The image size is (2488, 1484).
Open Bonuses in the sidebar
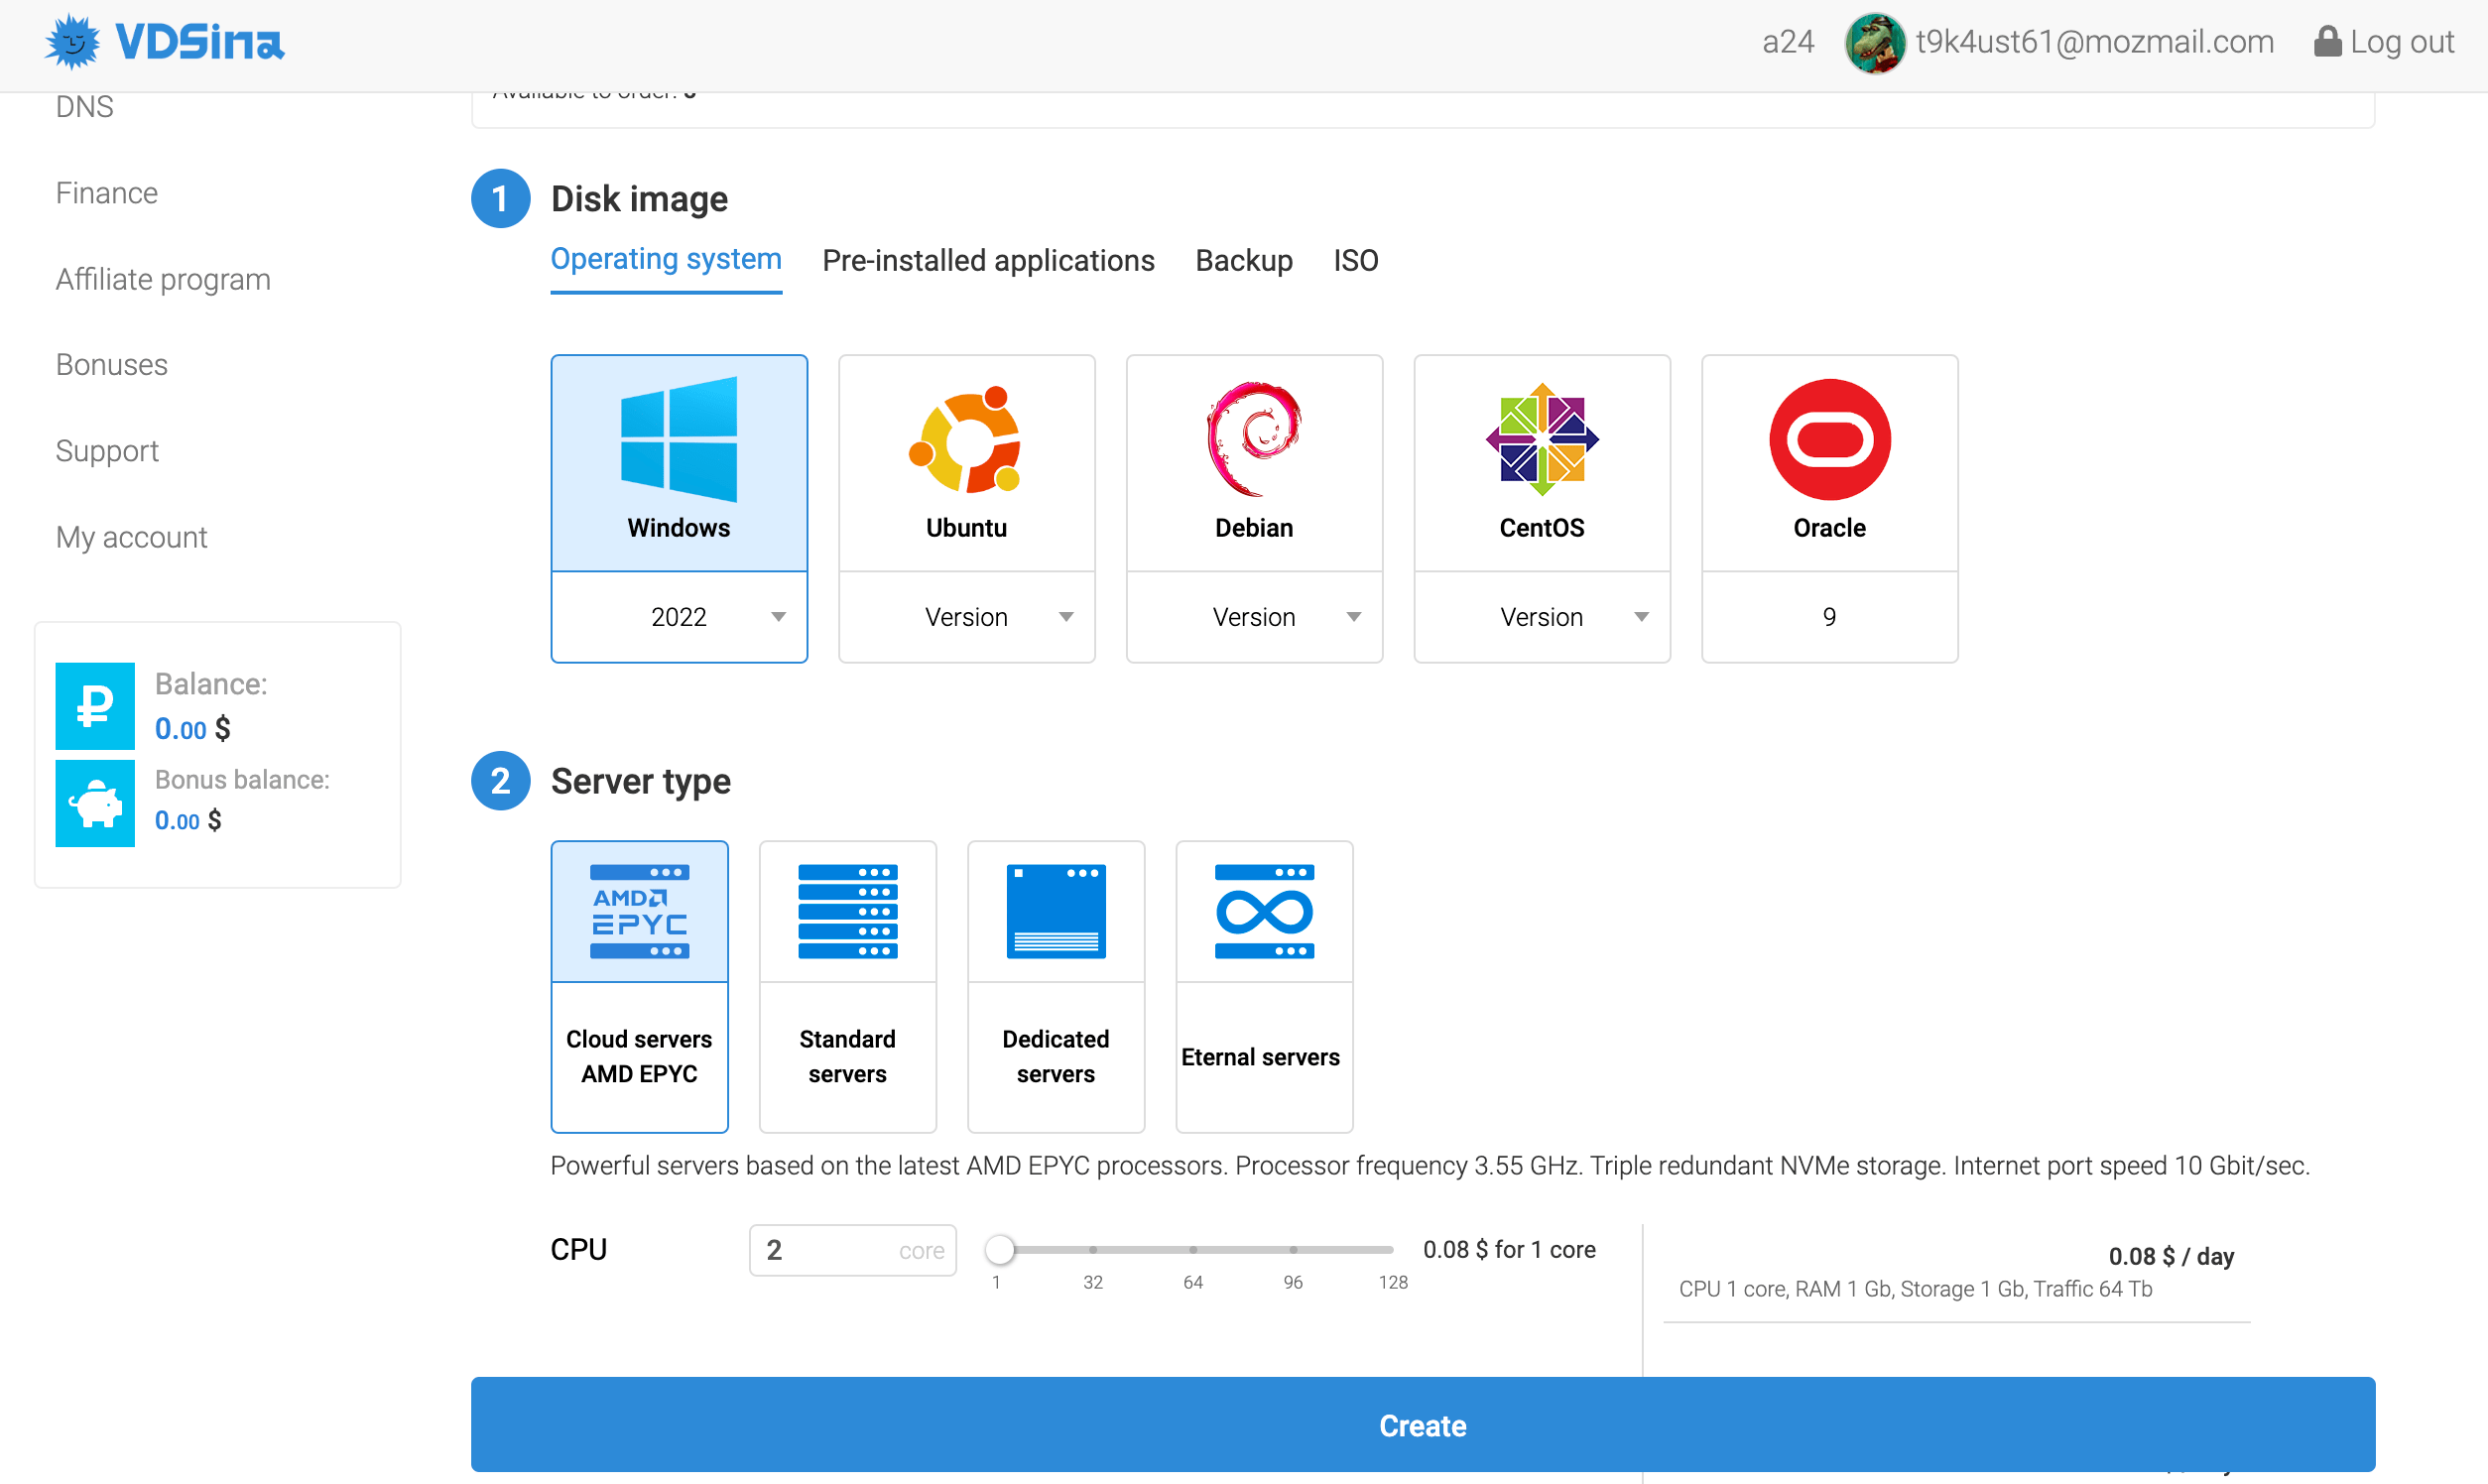pos(111,365)
